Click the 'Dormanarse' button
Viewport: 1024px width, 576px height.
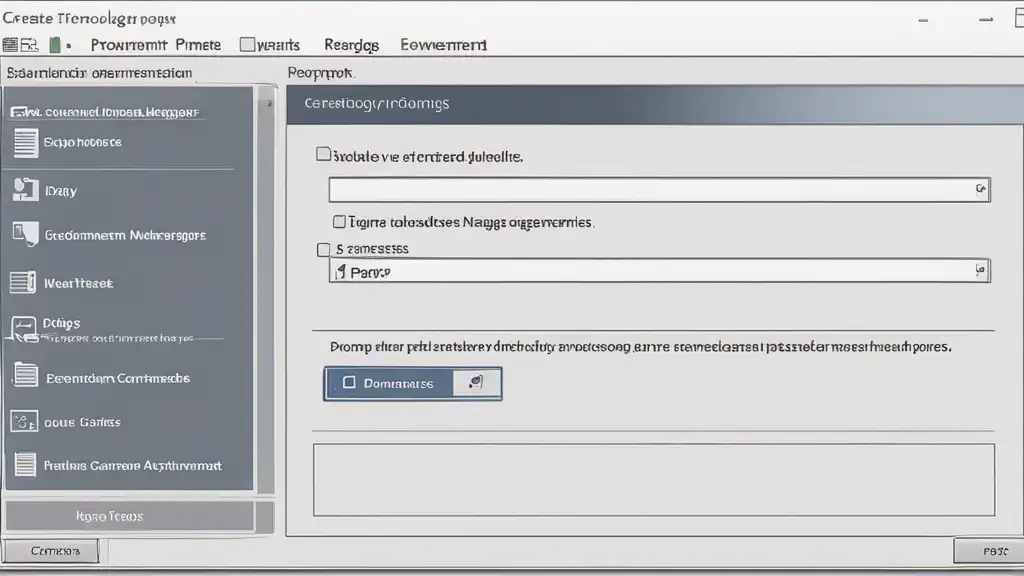coord(413,383)
